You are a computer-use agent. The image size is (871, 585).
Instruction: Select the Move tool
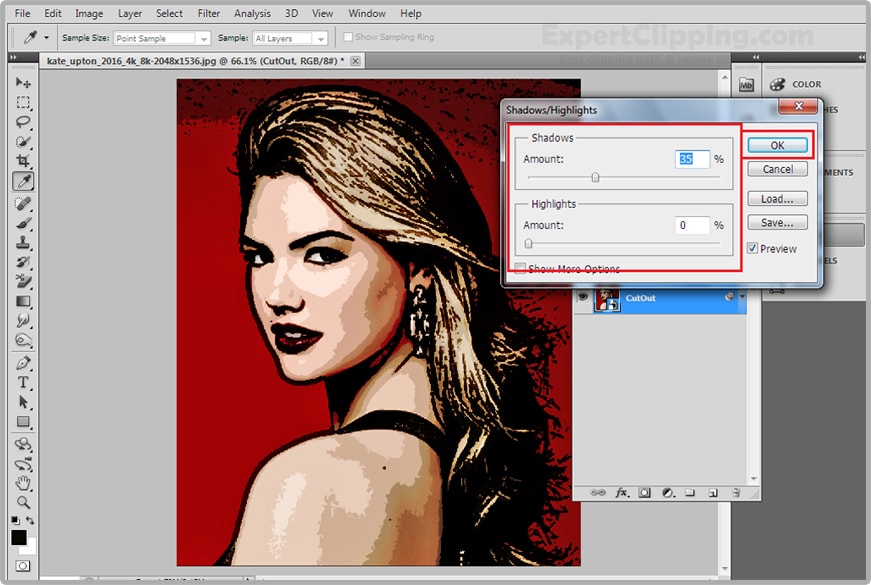(23, 83)
